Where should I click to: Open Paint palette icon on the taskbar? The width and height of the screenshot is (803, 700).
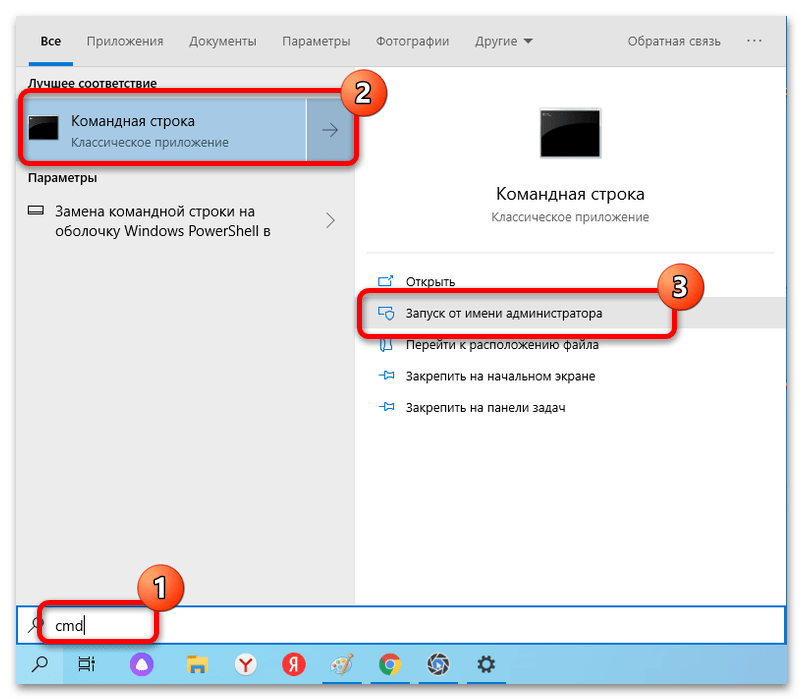pyautogui.click(x=342, y=665)
